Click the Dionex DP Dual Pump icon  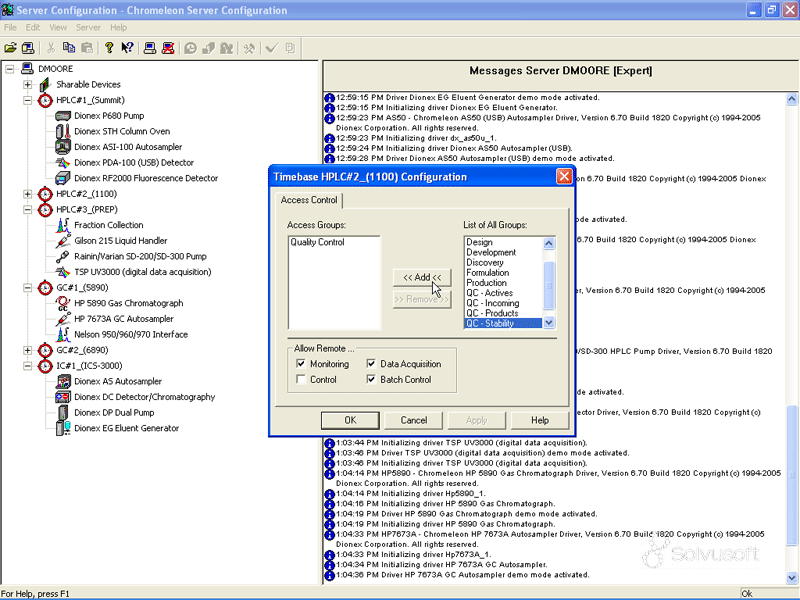[63, 413]
